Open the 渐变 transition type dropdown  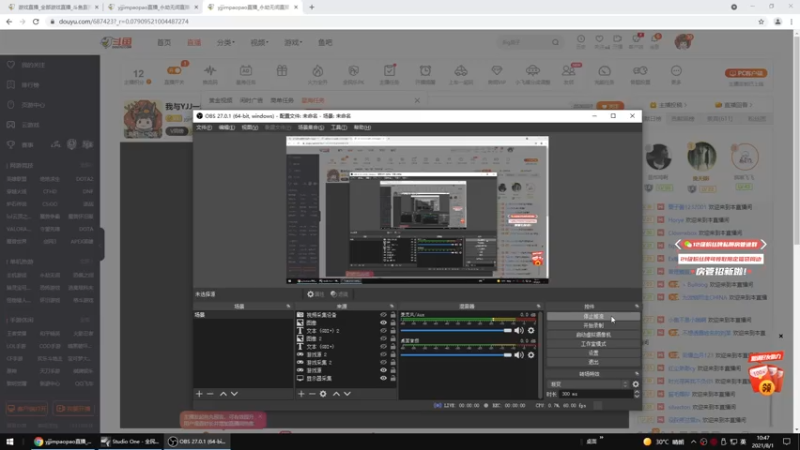589,384
